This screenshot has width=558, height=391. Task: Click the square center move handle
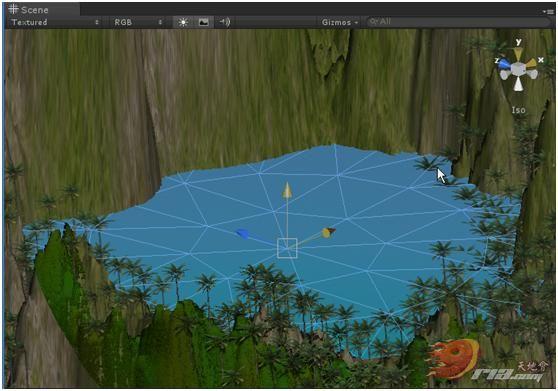click(287, 248)
